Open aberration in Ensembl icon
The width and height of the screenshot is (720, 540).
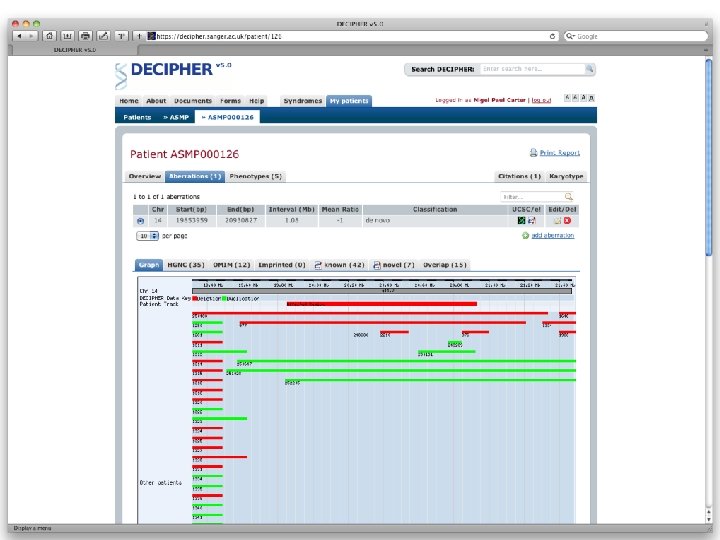coord(532,220)
